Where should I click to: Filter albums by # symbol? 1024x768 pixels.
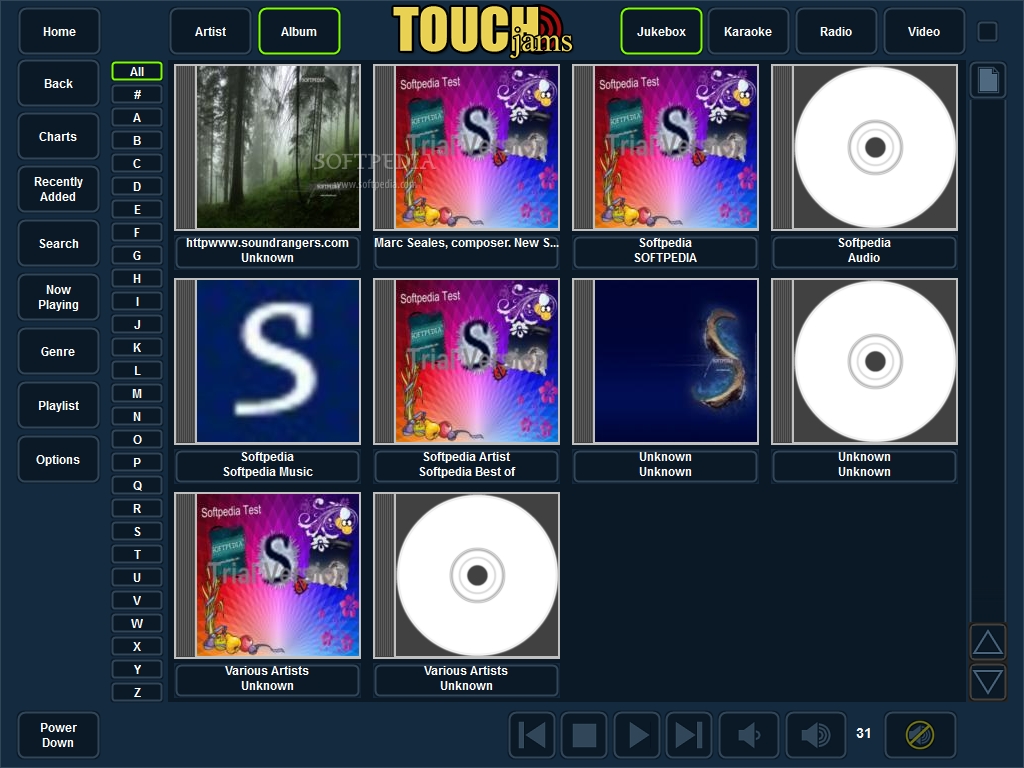(x=137, y=95)
